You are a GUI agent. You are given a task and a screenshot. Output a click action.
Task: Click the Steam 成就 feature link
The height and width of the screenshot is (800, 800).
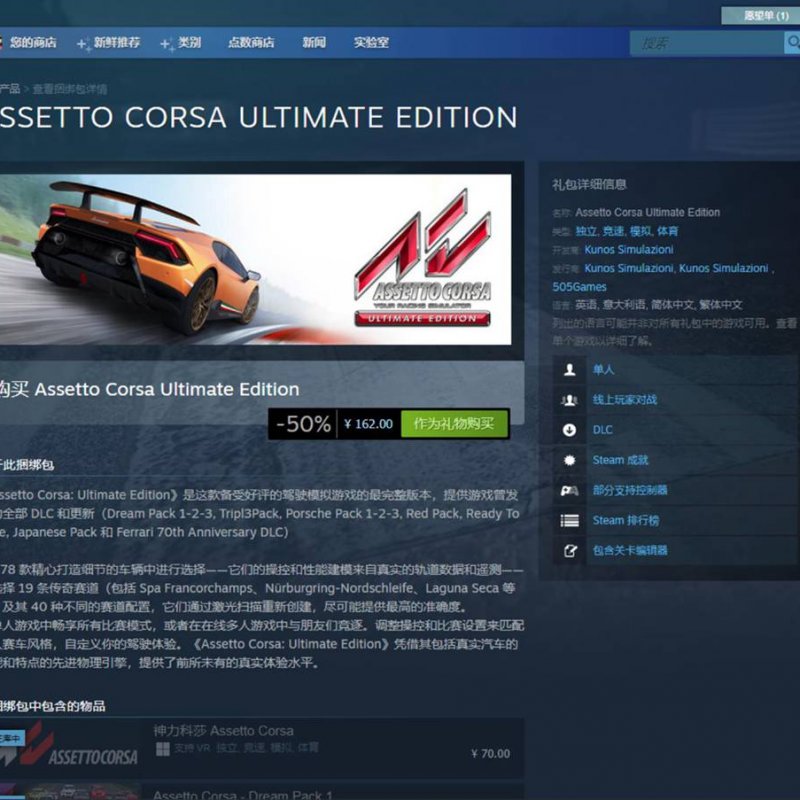[620, 460]
